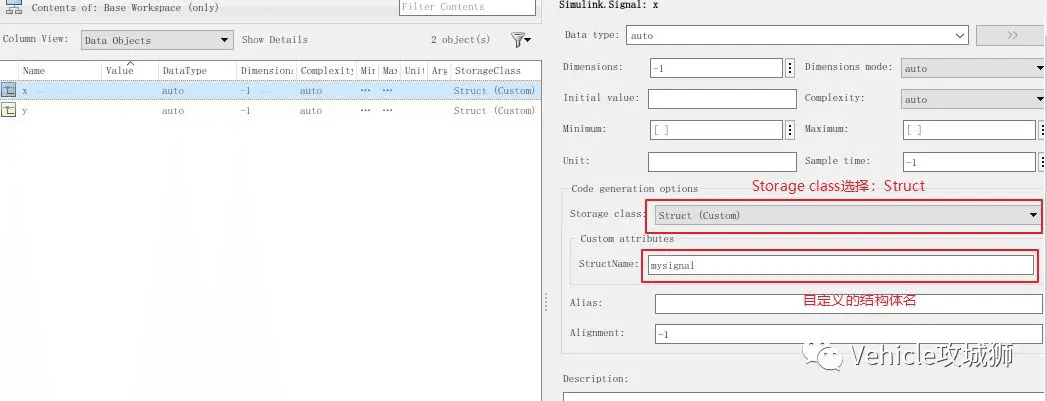The image size is (1047, 401).
Task: Click the Description text area
Action: click(805, 396)
